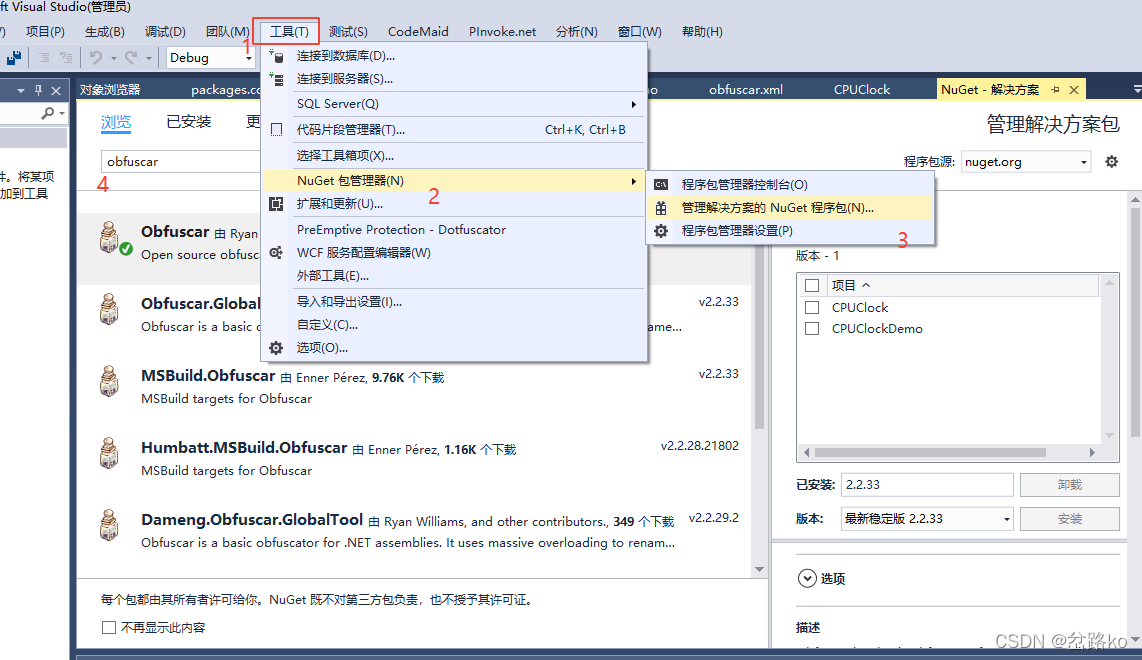The height and width of the screenshot is (660, 1142).
Task: Click the Dameng.Obfuscar.GlobalTool package icon
Action: [x=109, y=525]
